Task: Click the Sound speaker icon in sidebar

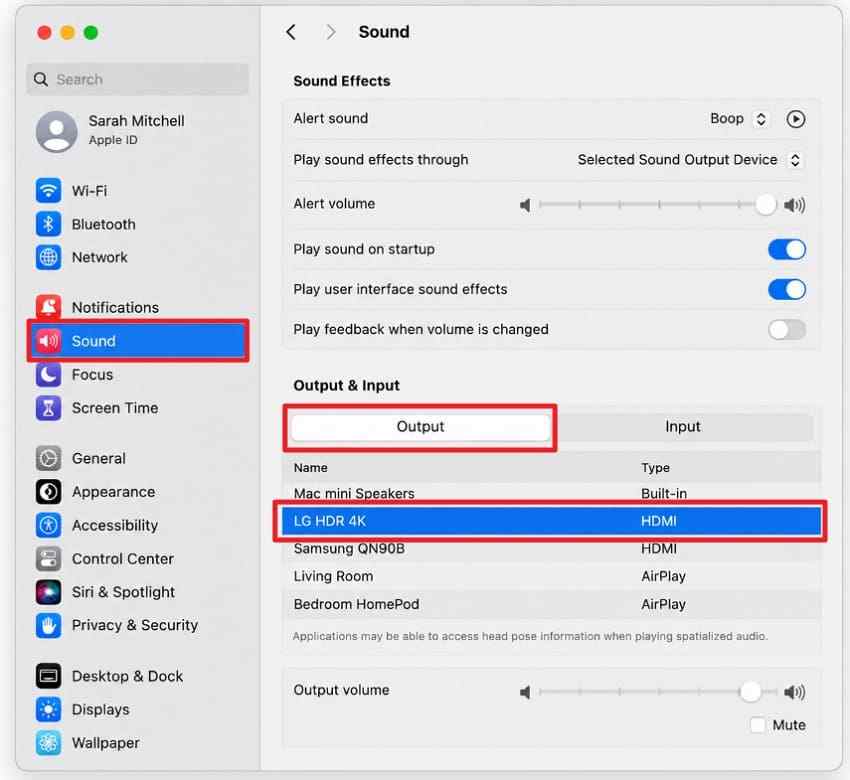Action: tap(48, 341)
